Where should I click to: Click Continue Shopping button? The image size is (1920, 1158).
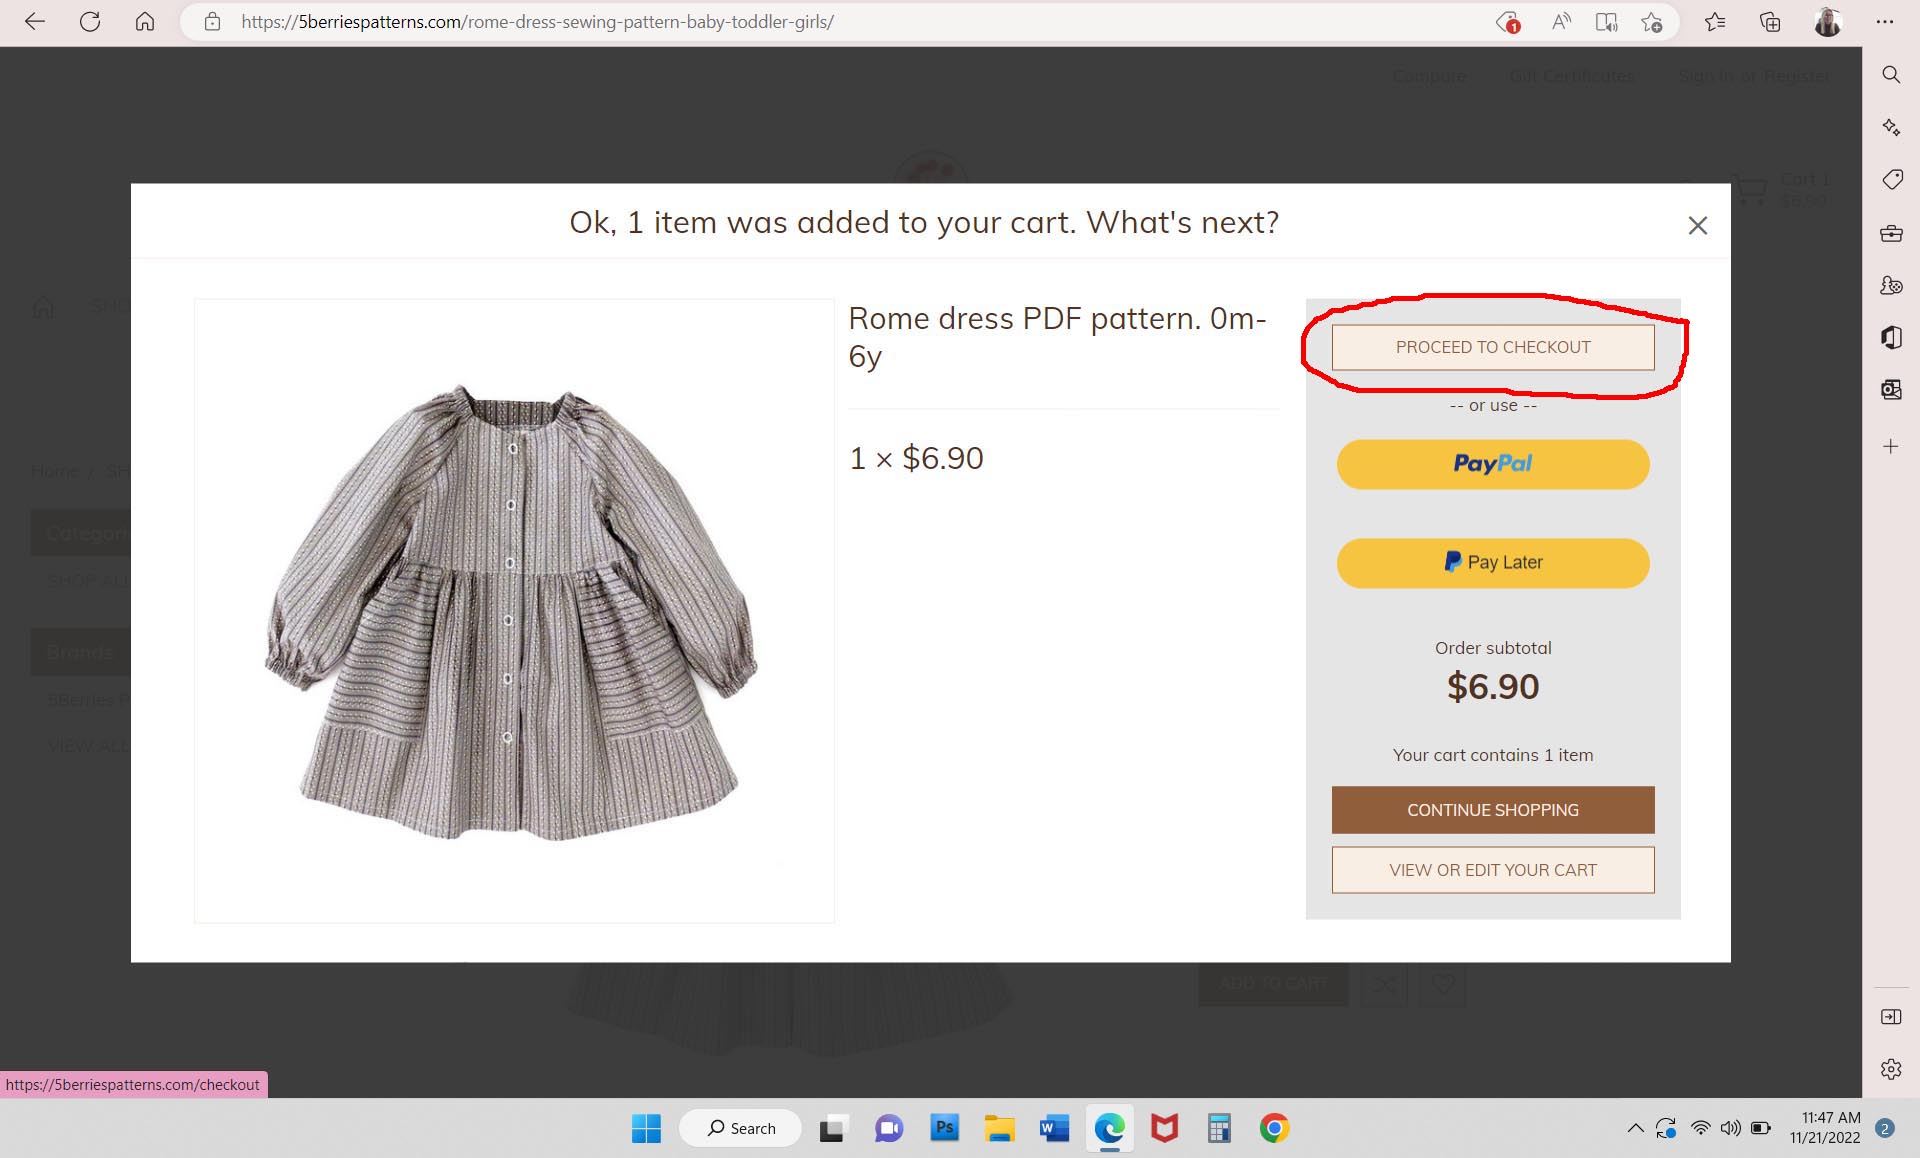1492,810
